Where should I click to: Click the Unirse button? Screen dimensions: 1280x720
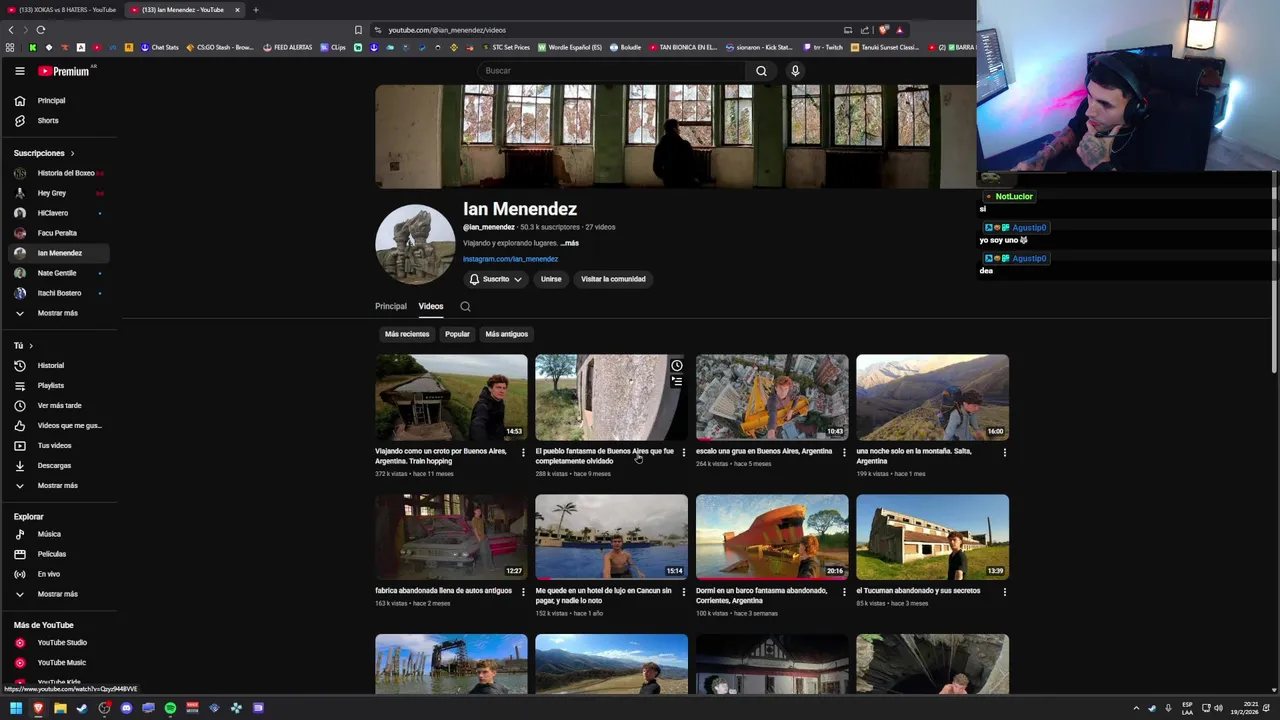pyautogui.click(x=551, y=279)
